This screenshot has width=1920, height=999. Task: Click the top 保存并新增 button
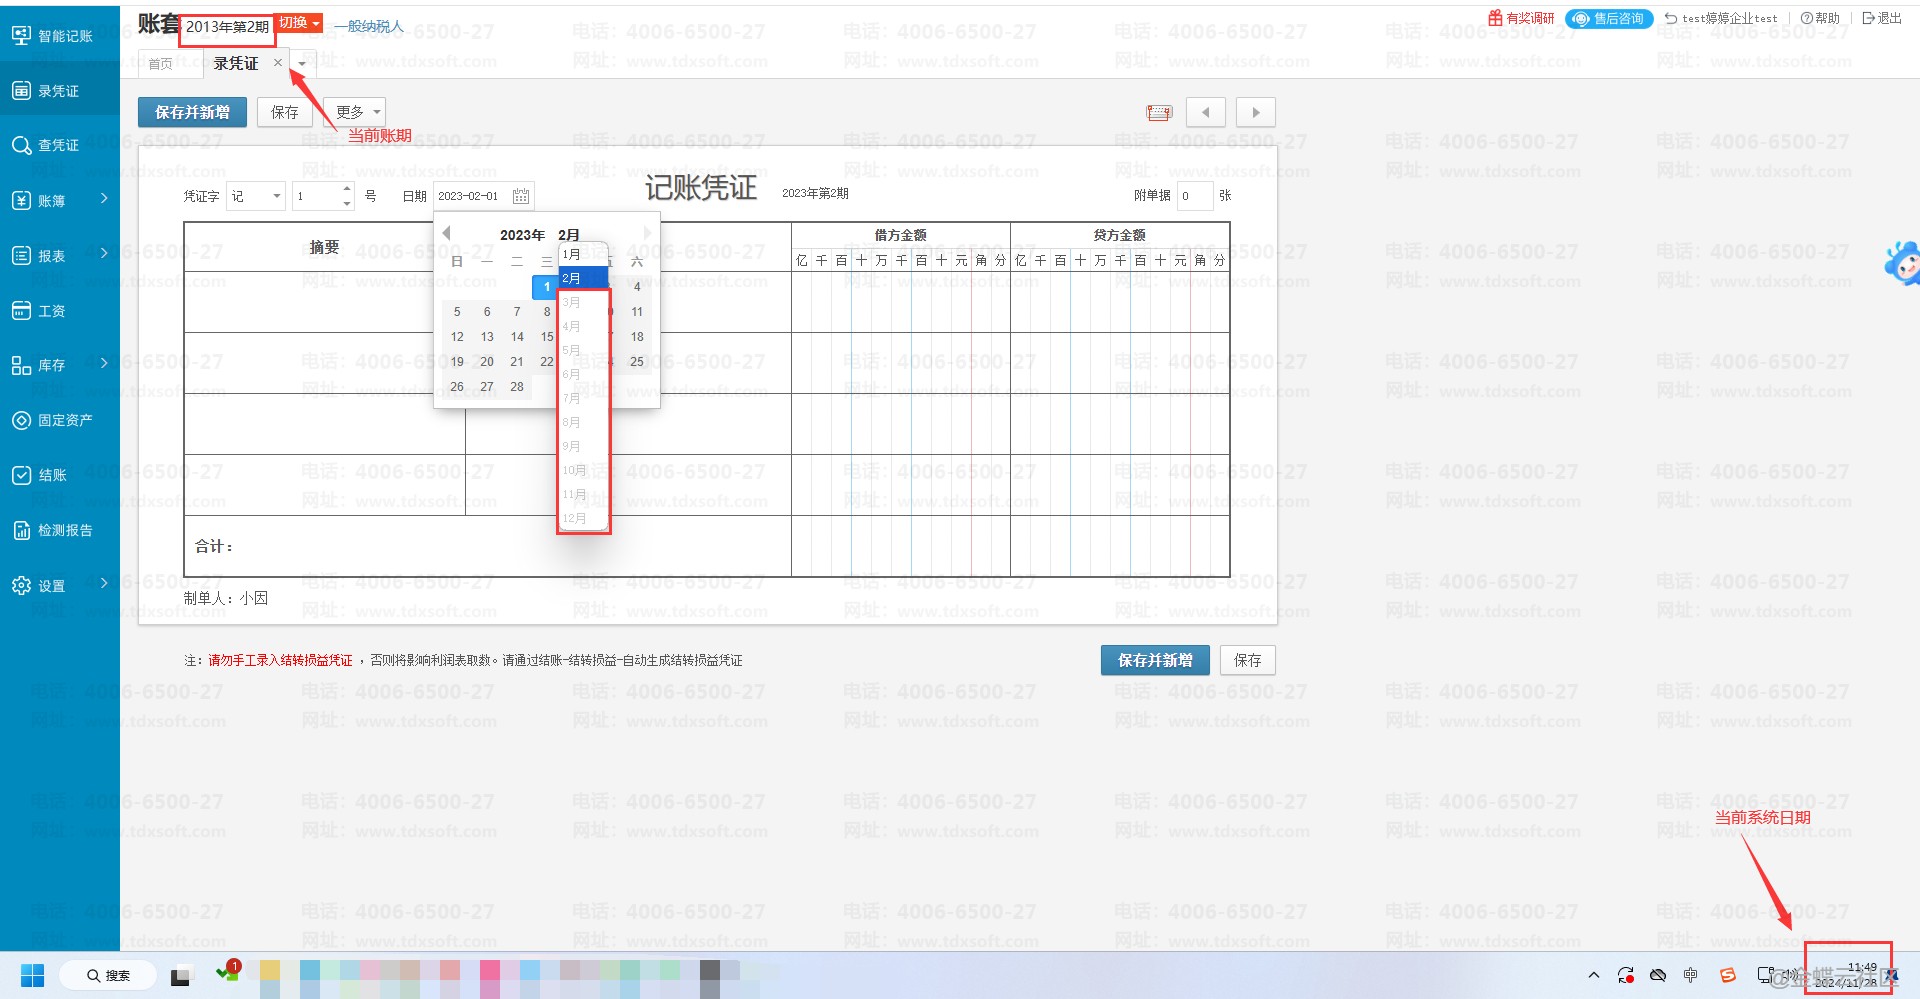192,112
